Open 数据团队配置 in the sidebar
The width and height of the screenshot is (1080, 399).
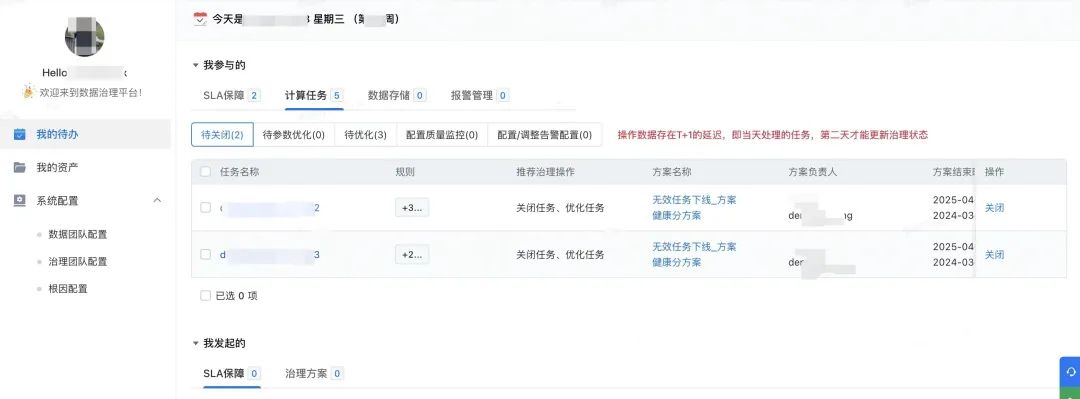click(78, 234)
